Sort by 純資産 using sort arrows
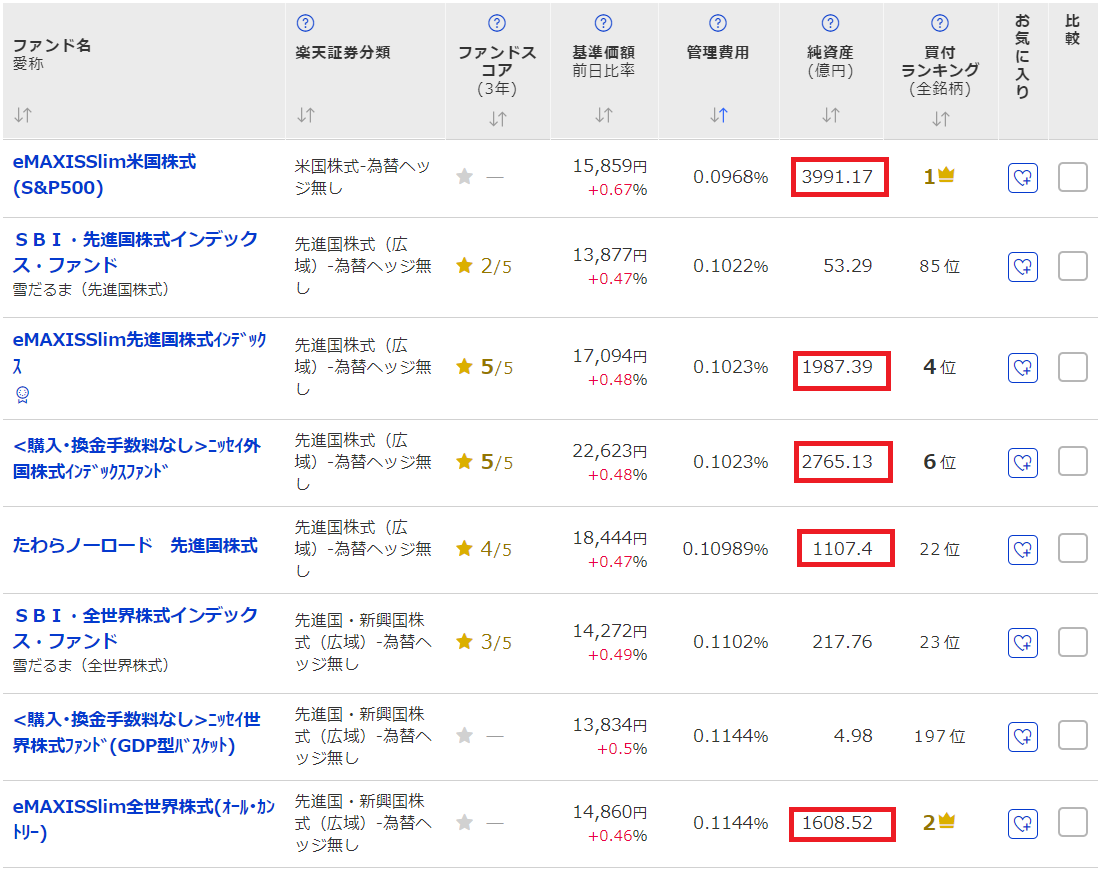Screen dimensions: 1105x872 click(x=831, y=115)
